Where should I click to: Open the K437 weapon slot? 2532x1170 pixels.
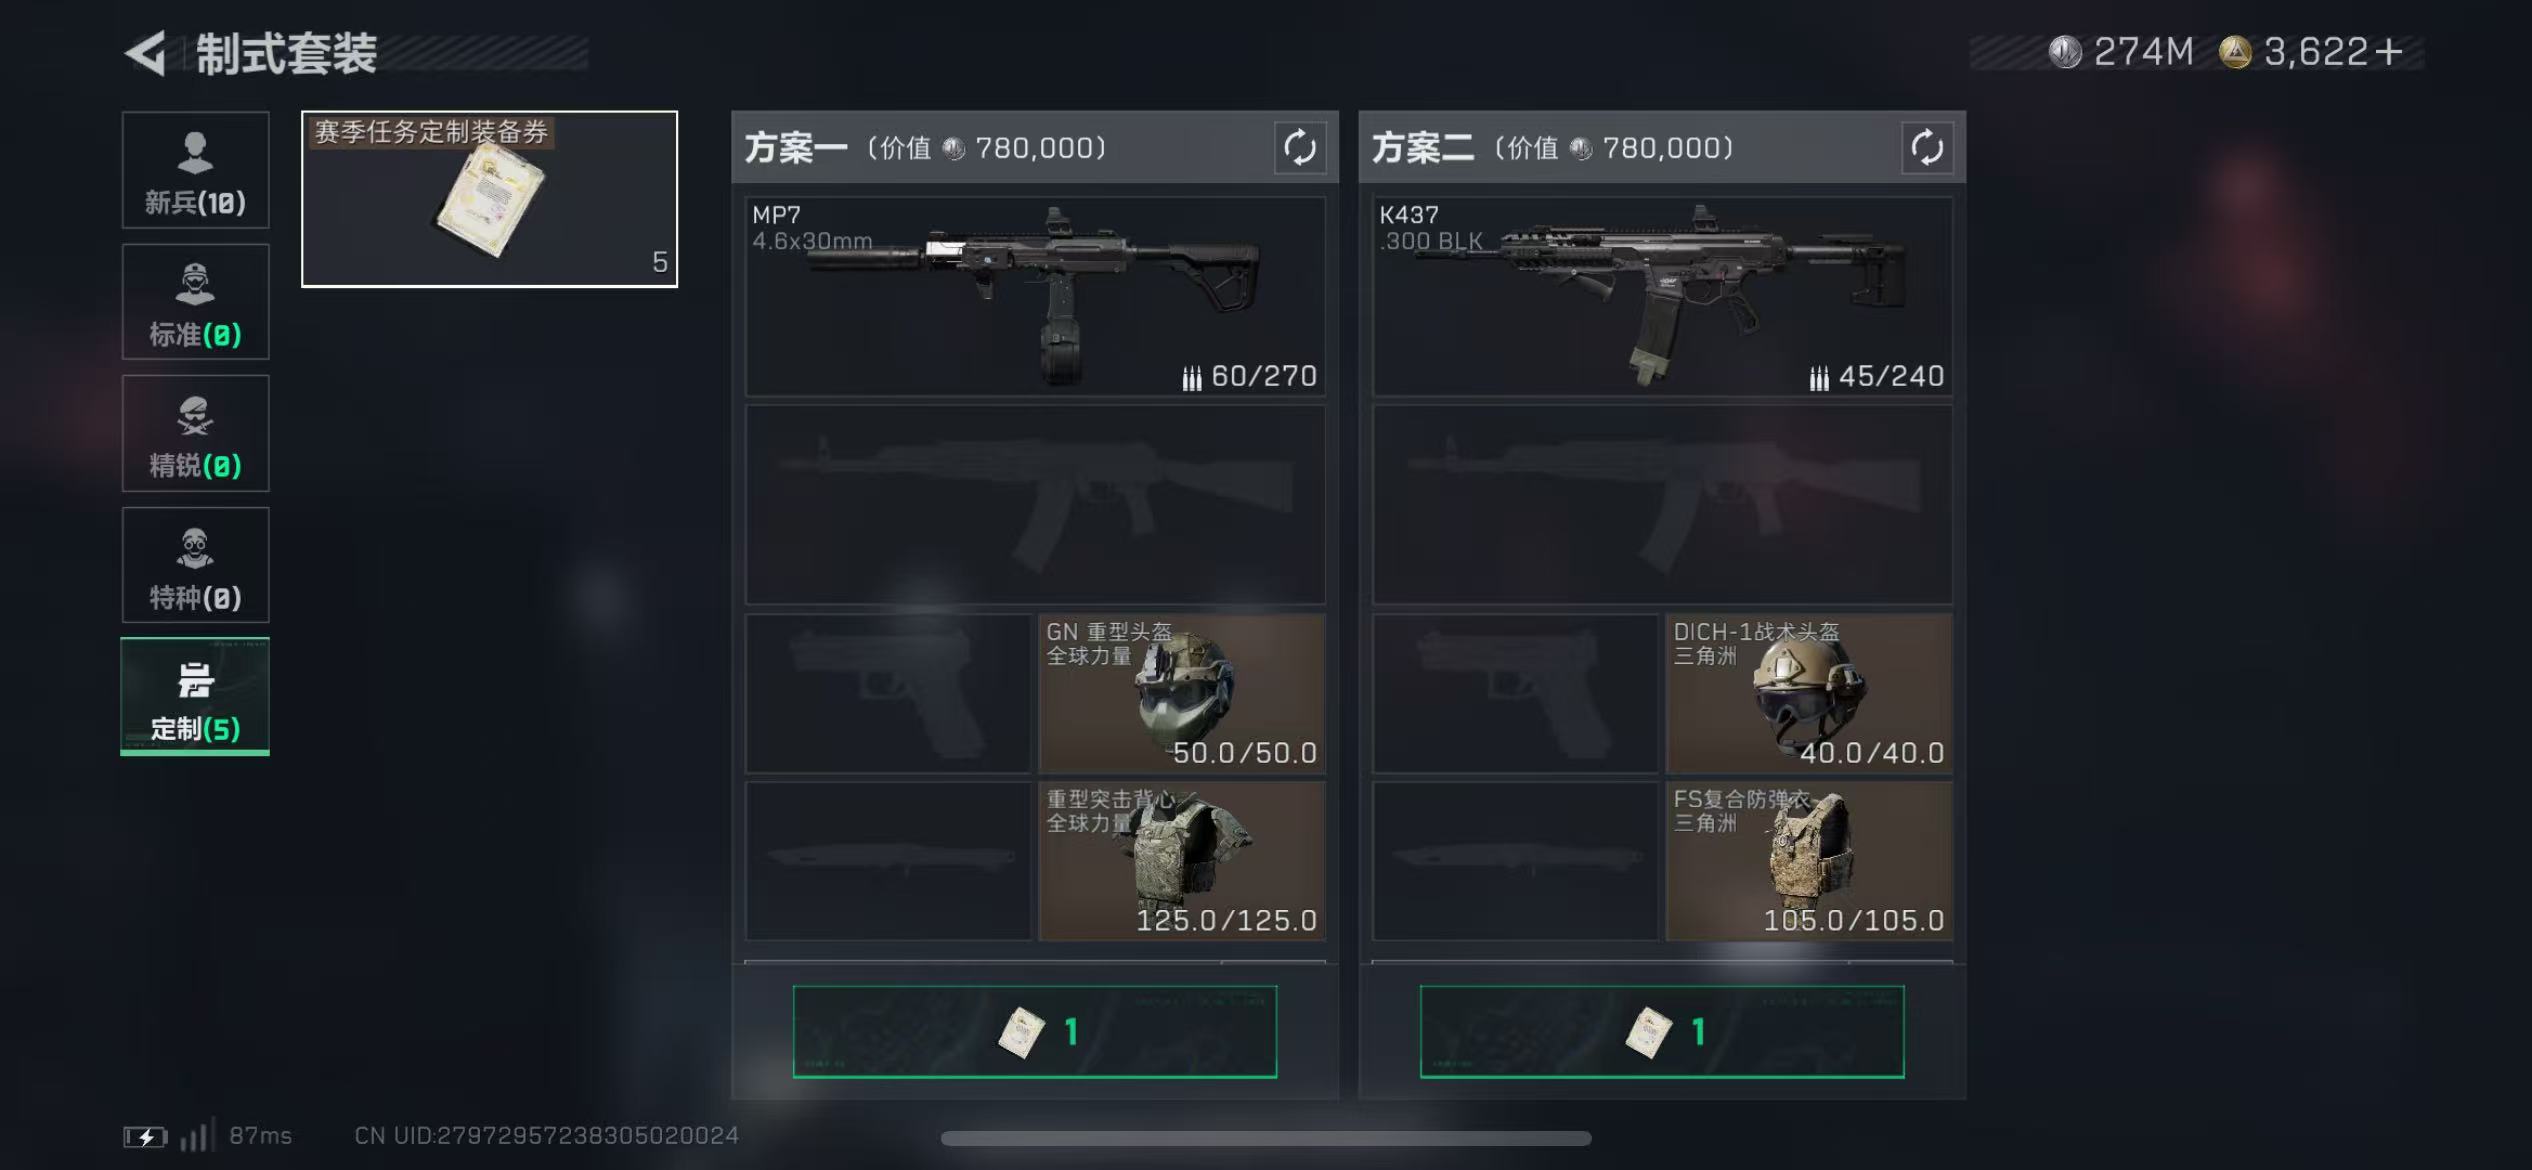tap(1662, 296)
